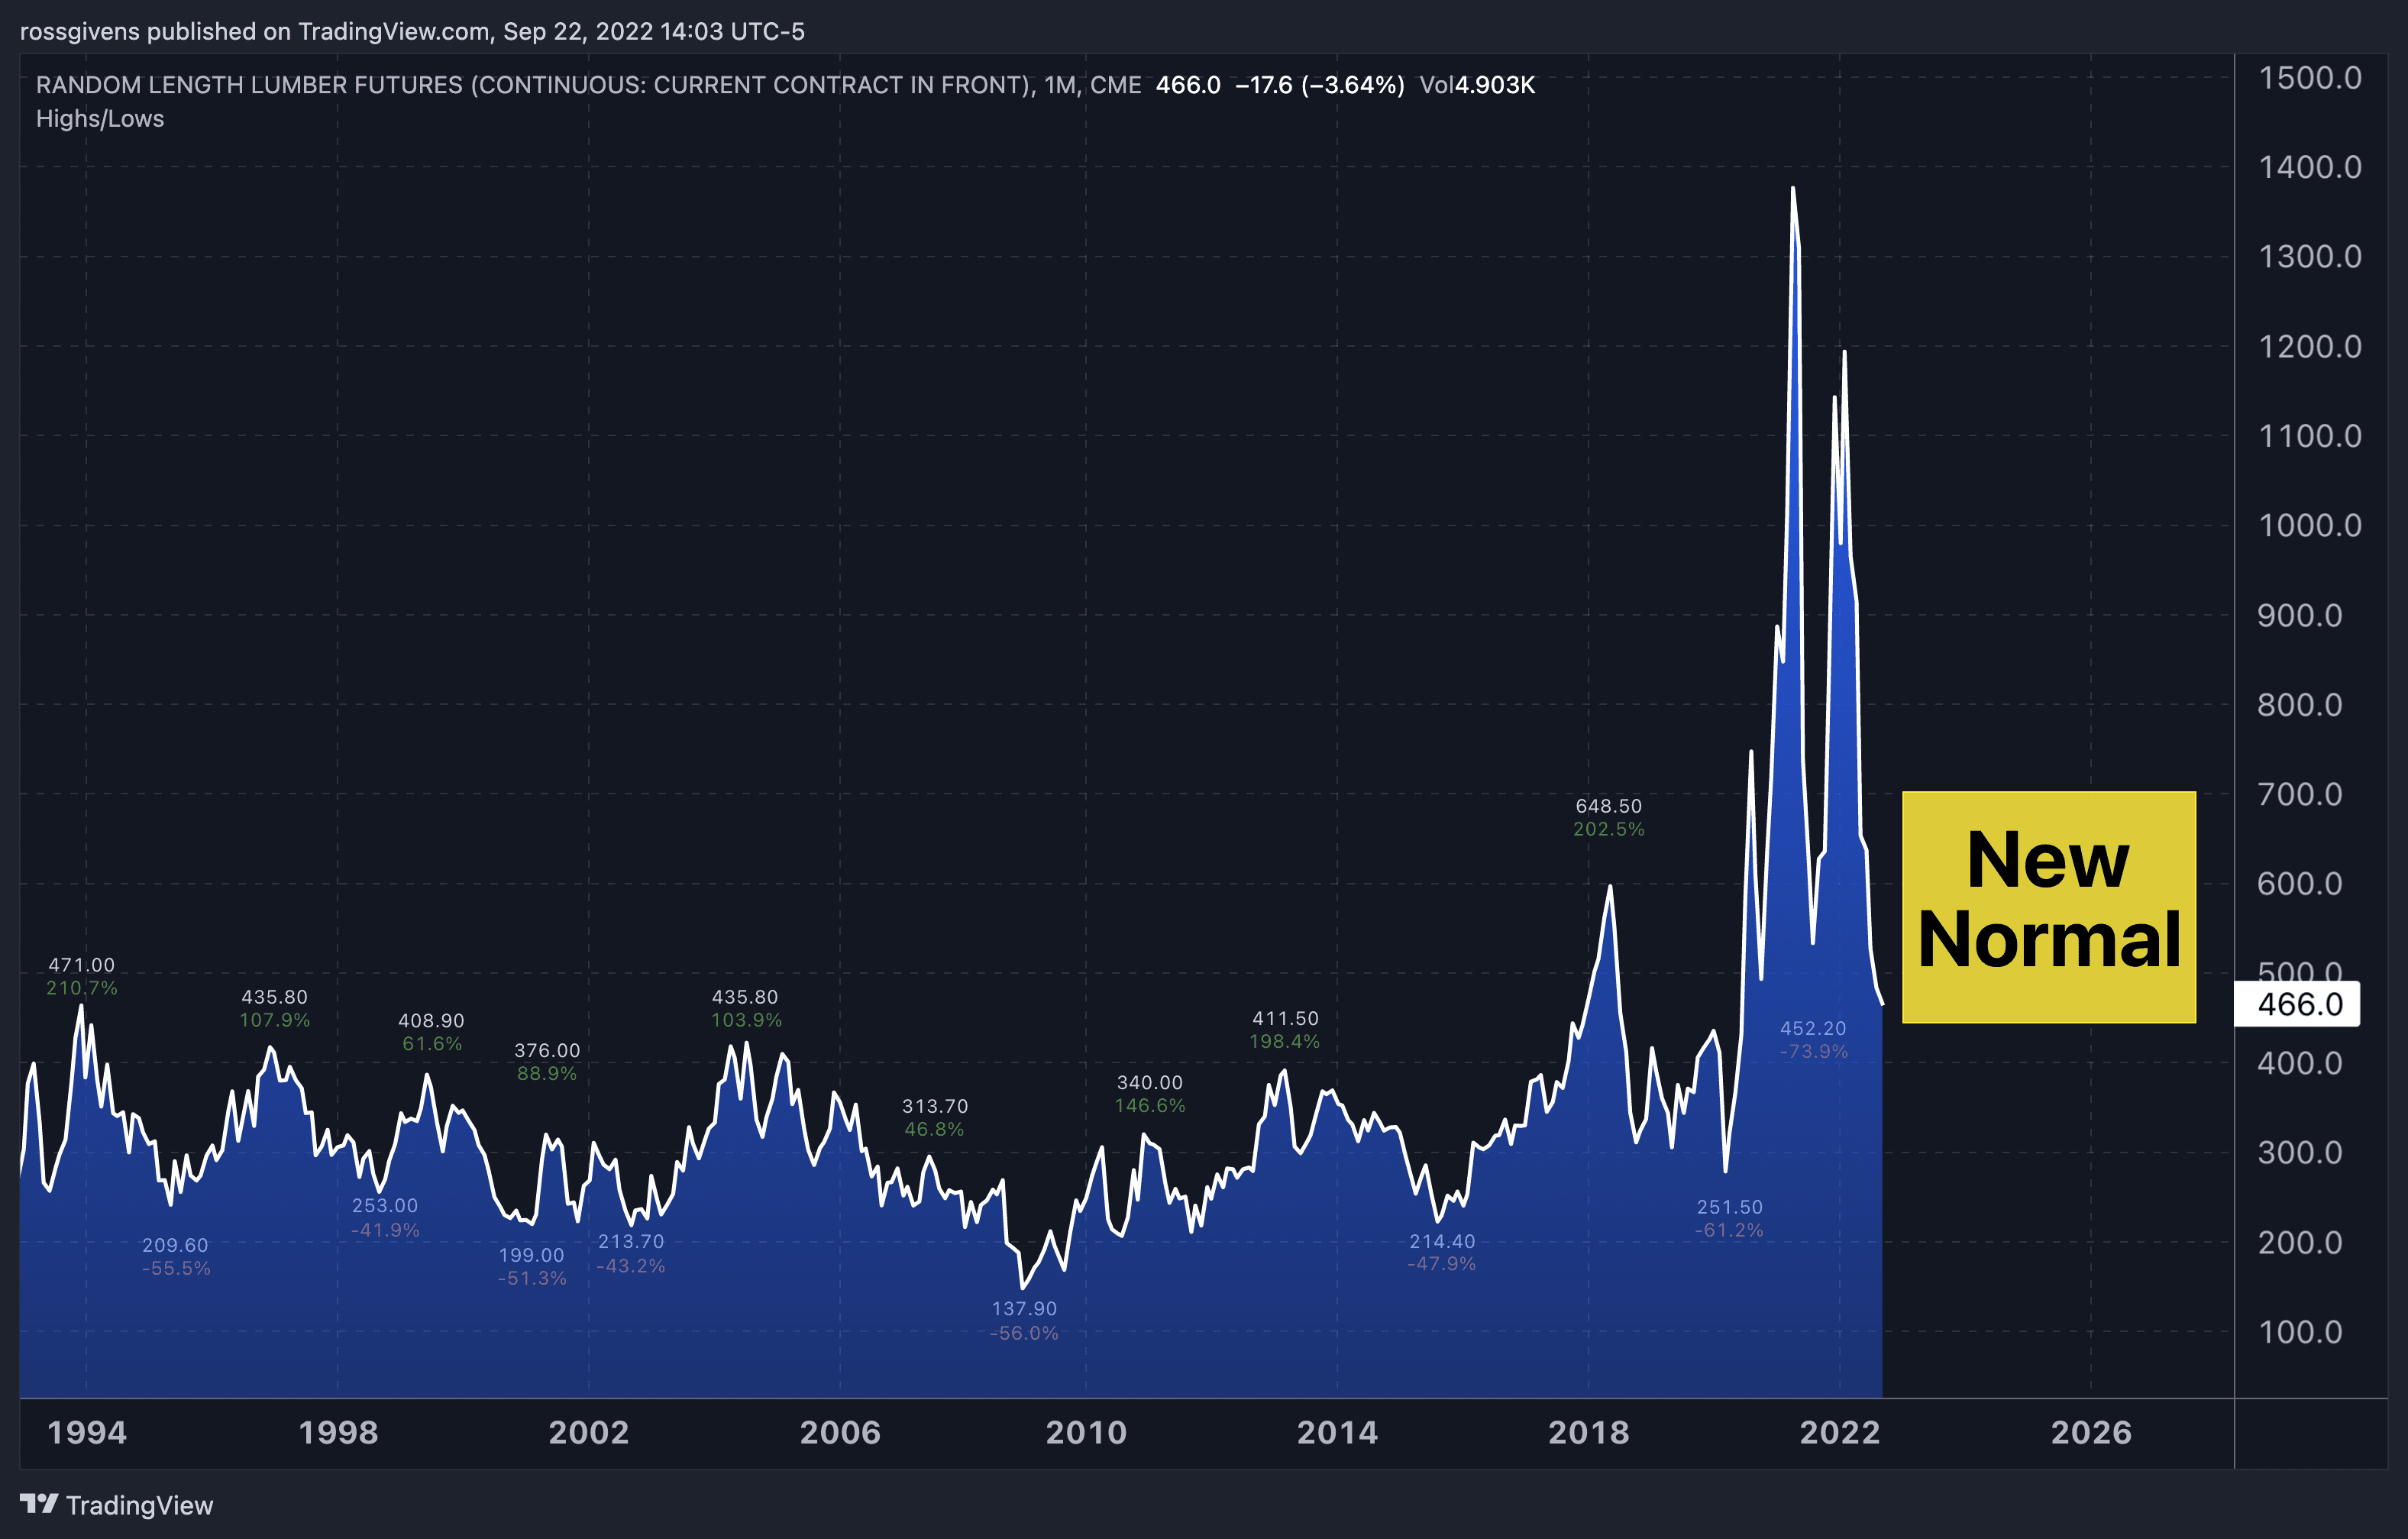
Task: Click the 137.90 low label
Action: pos(1024,1308)
